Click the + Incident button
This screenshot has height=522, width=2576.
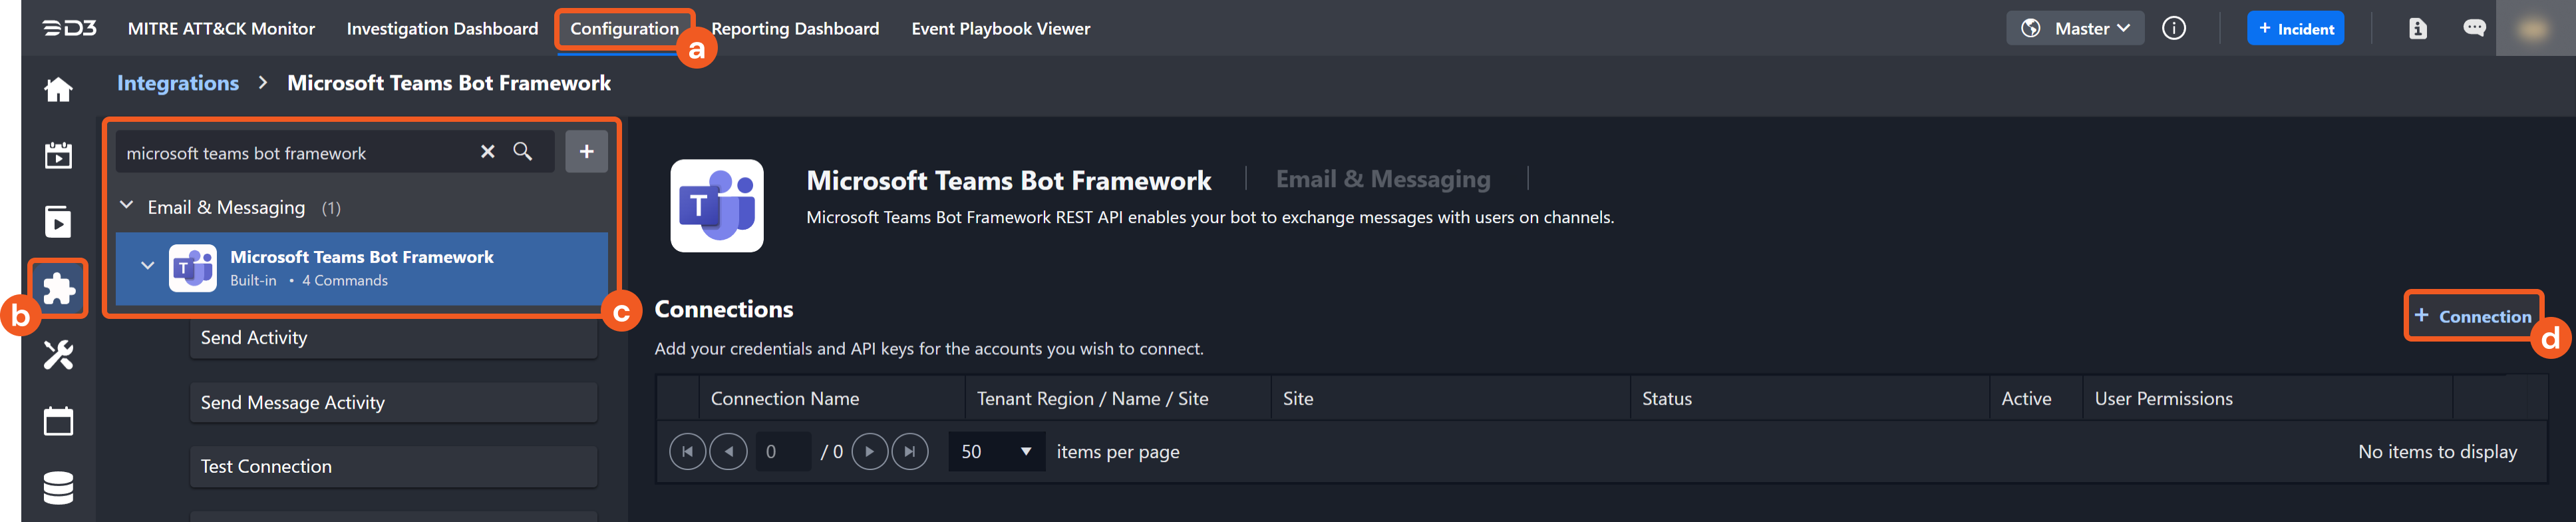click(2295, 28)
